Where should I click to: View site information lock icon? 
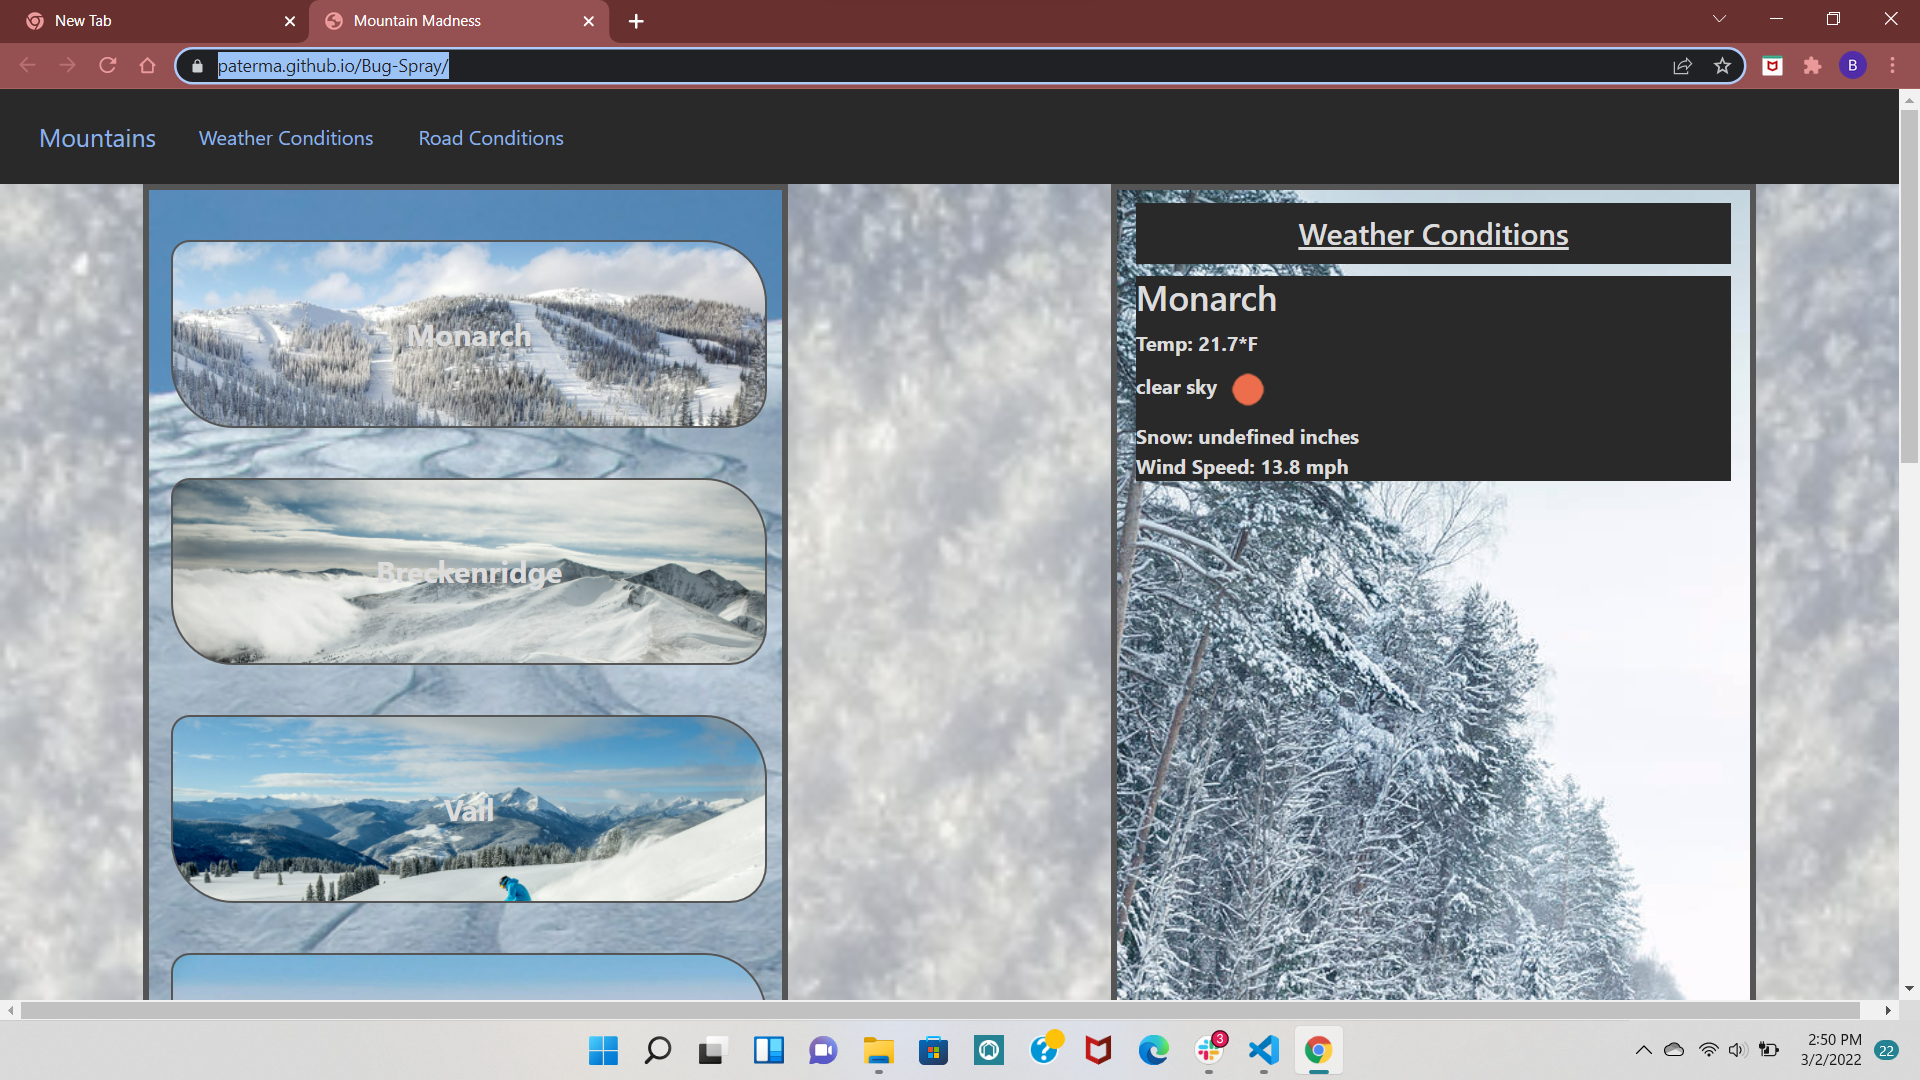pyautogui.click(x=197, y=66)
